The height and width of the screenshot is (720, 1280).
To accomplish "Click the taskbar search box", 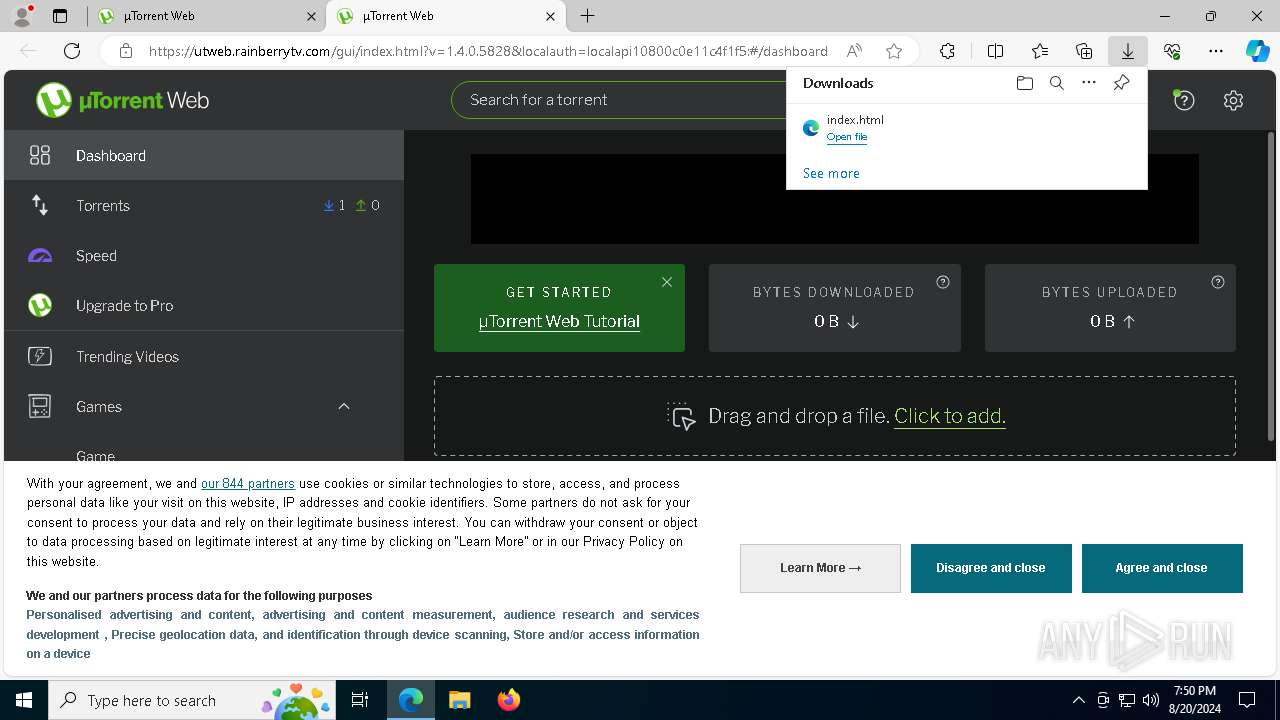I will 193,700.
